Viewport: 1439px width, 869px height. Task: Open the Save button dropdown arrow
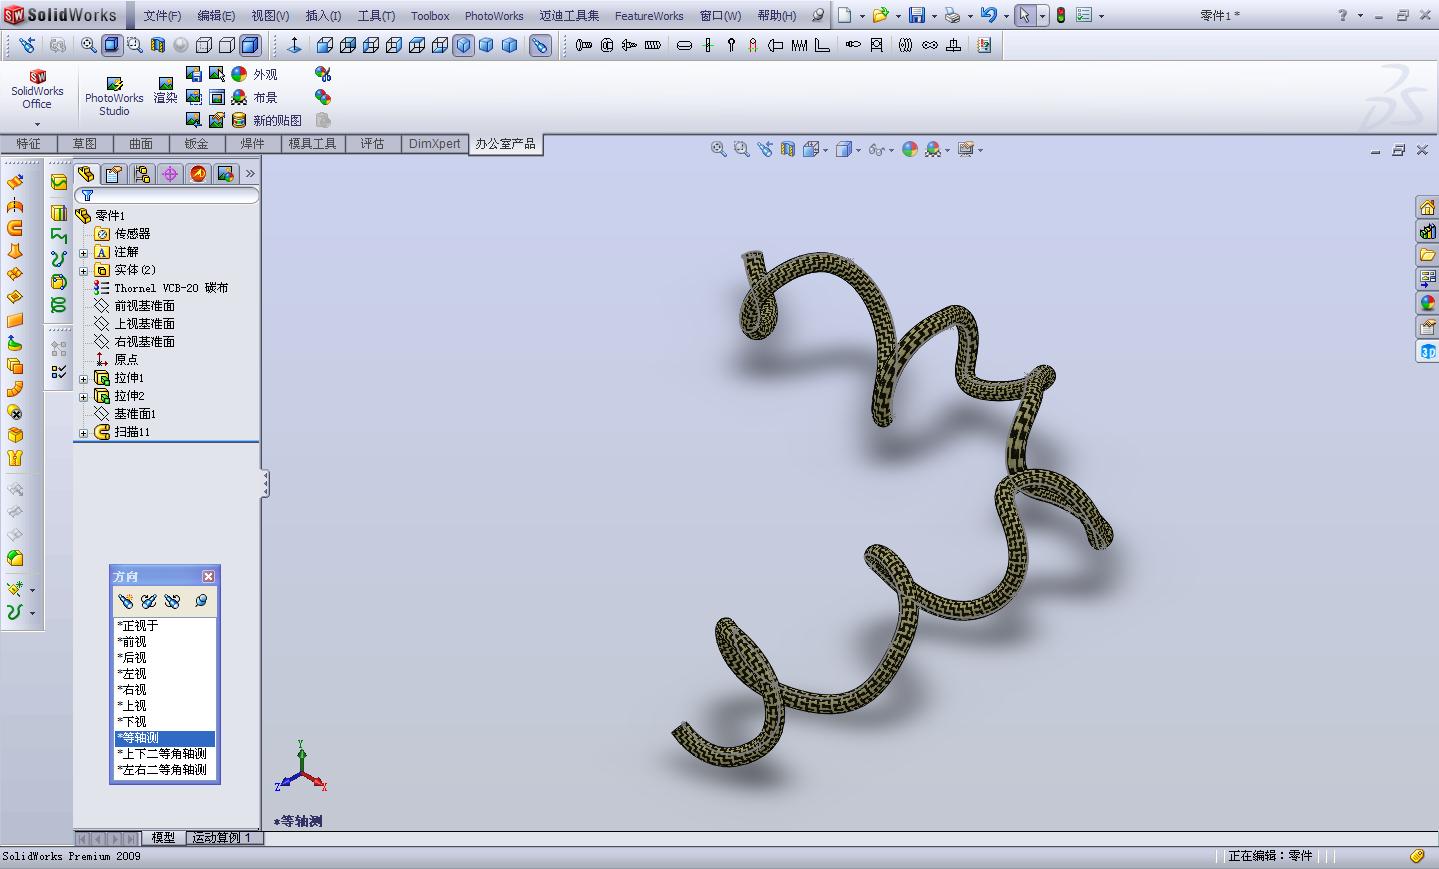[933, 16]
